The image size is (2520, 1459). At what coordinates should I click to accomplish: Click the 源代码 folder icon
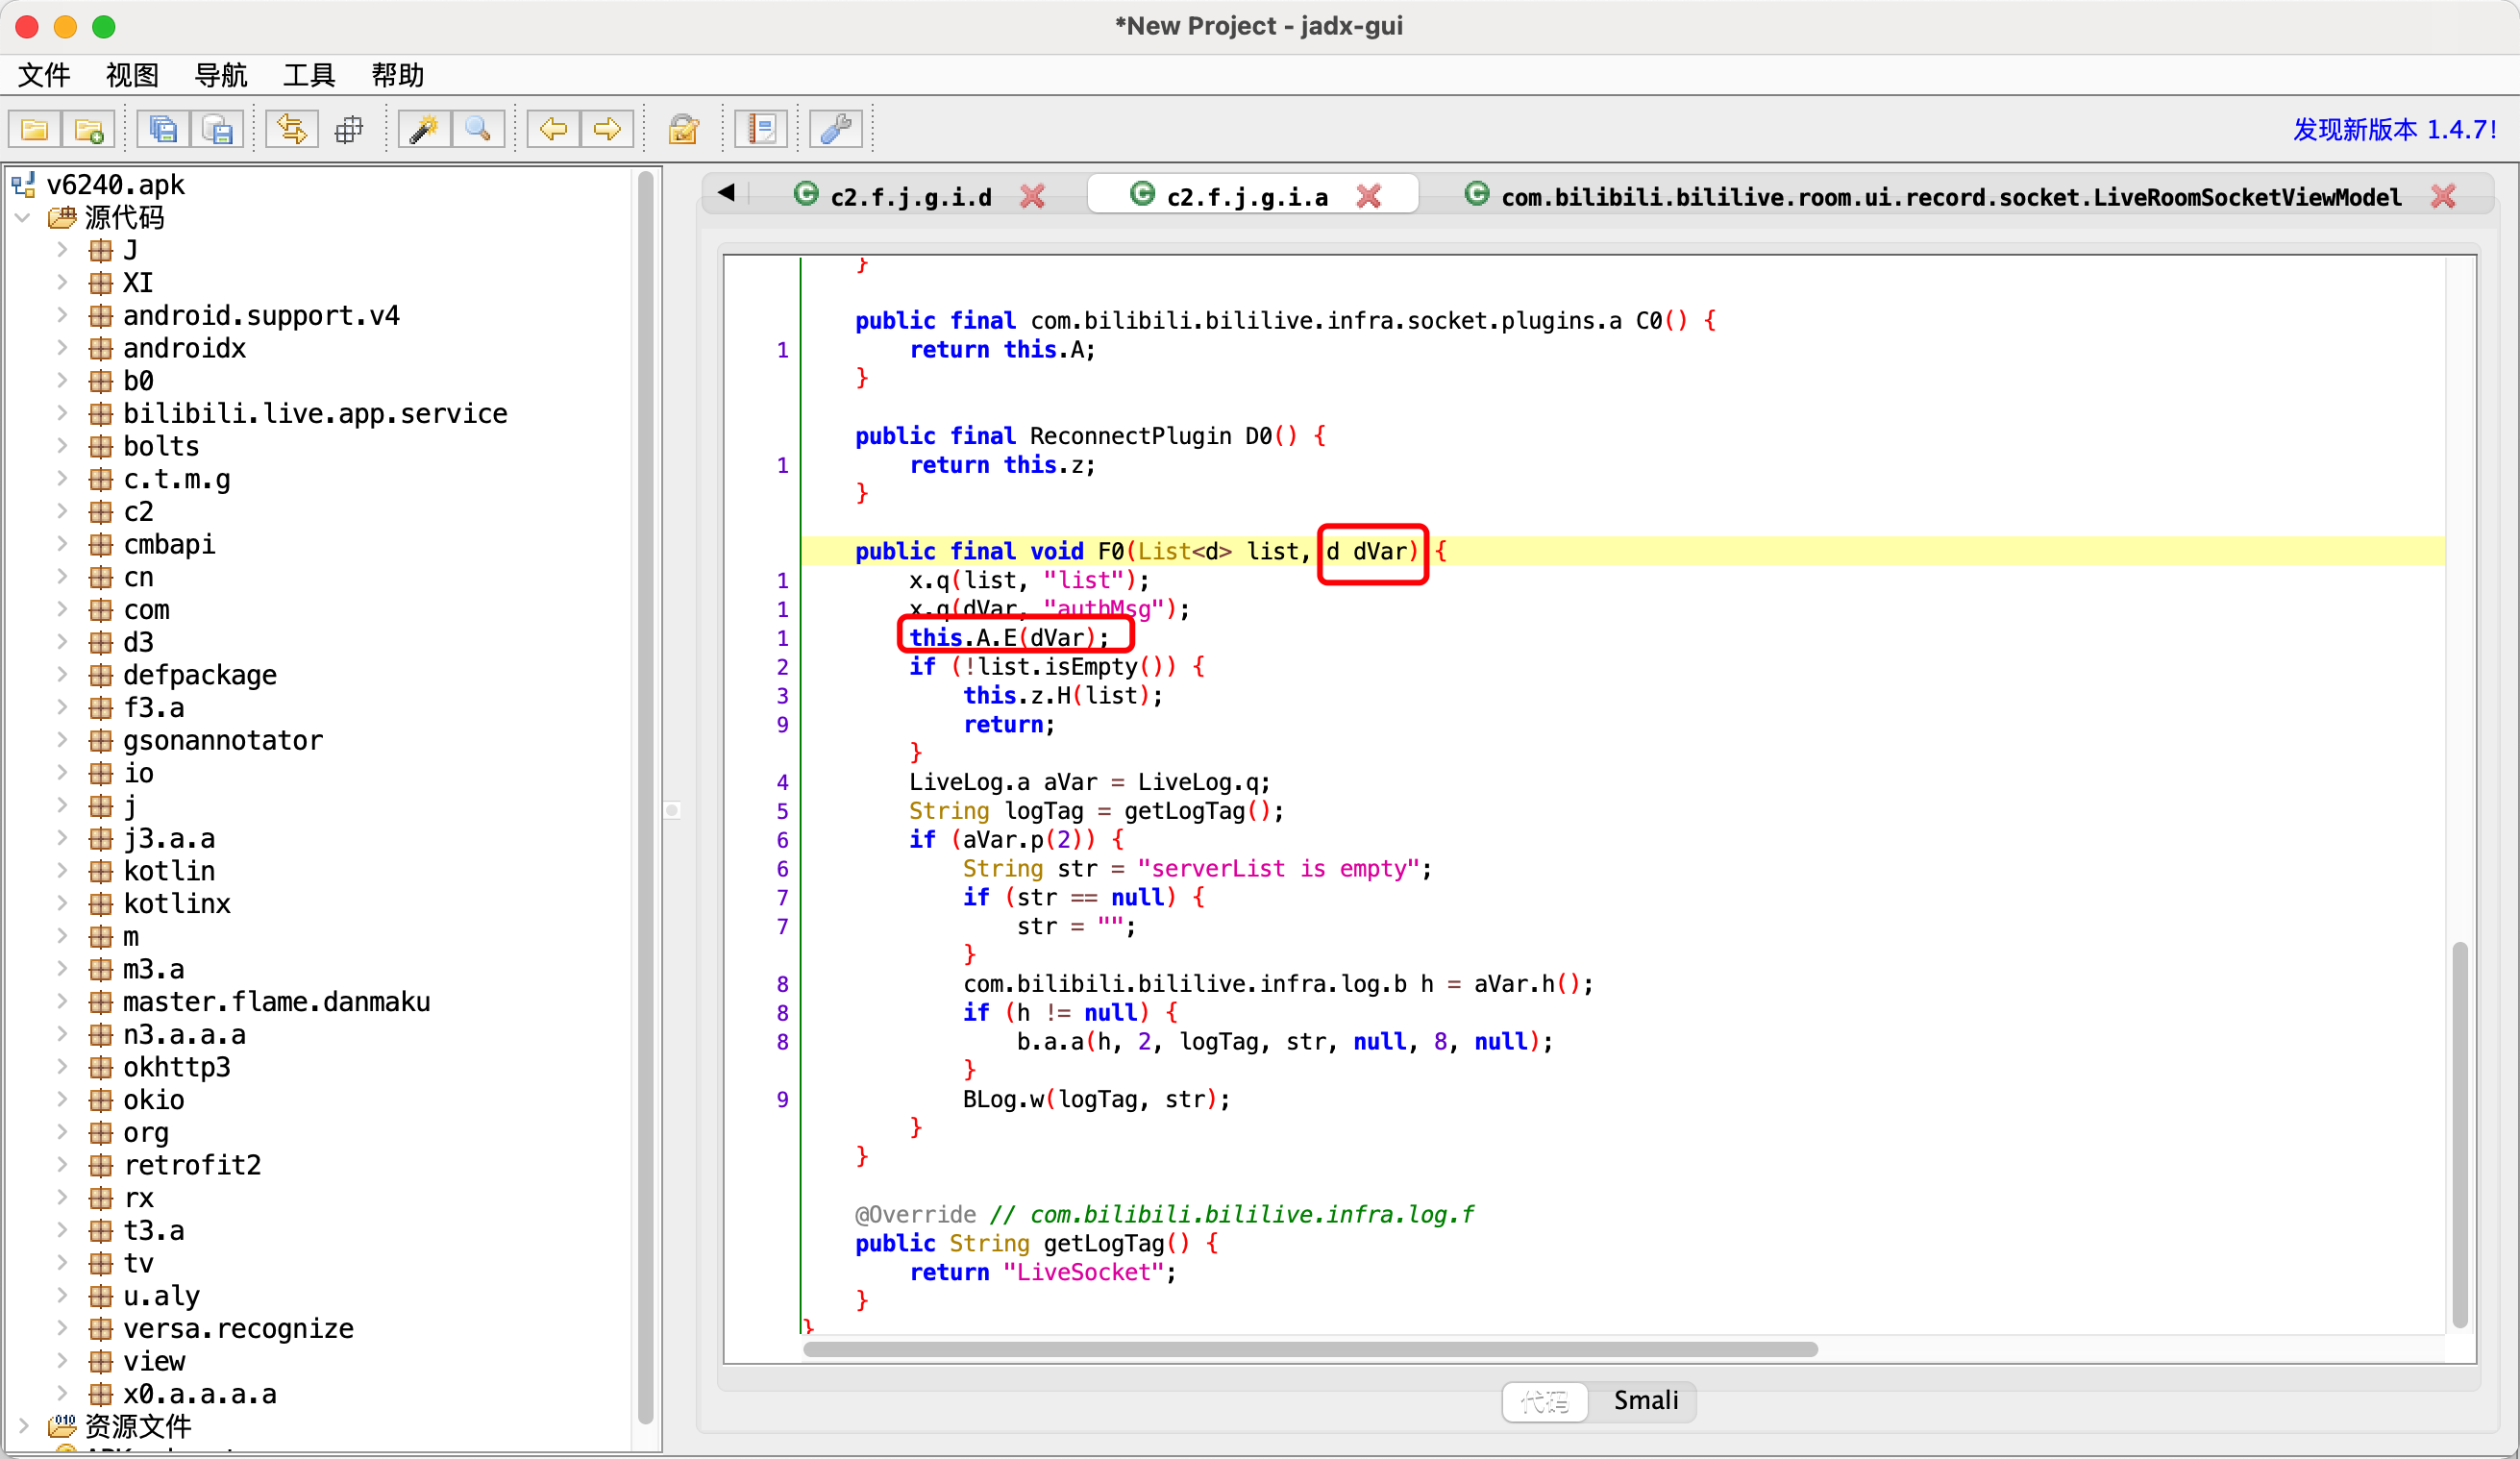point(62,217)
